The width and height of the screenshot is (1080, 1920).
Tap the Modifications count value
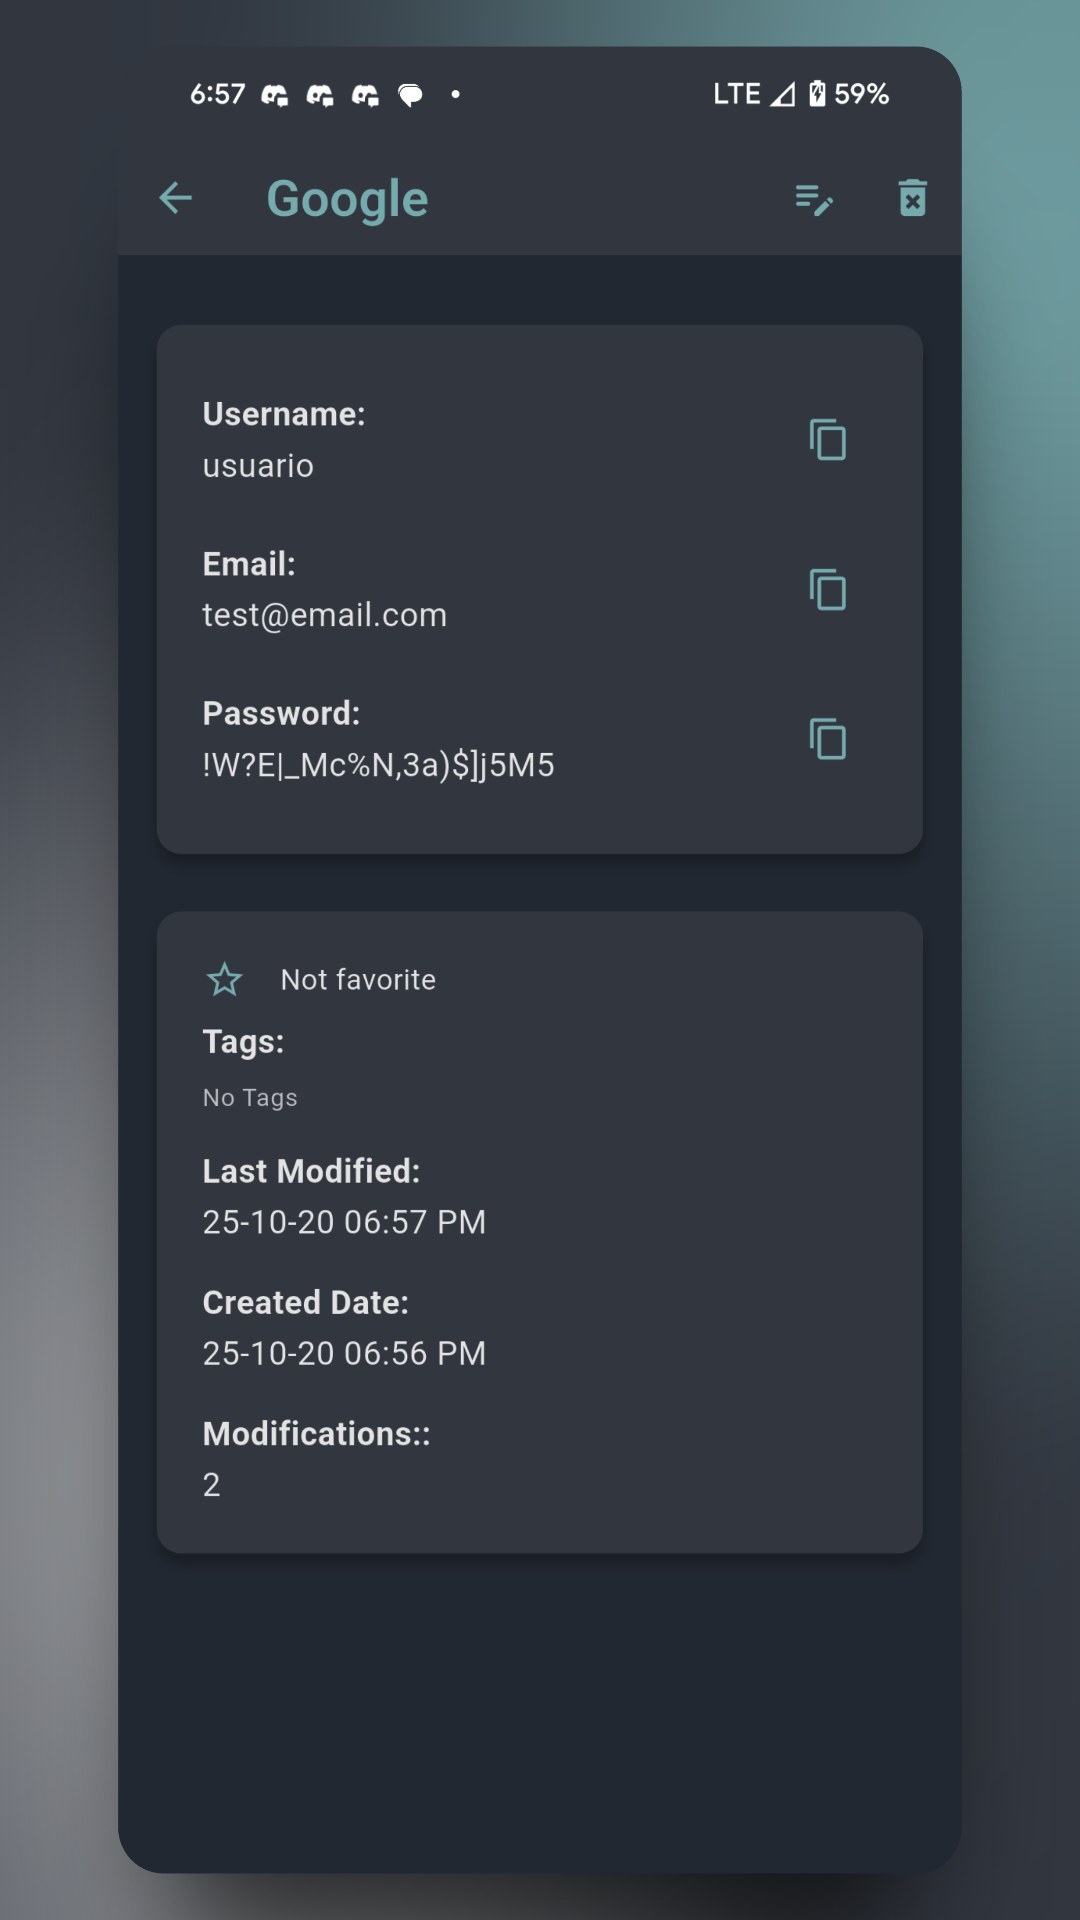212,1484
